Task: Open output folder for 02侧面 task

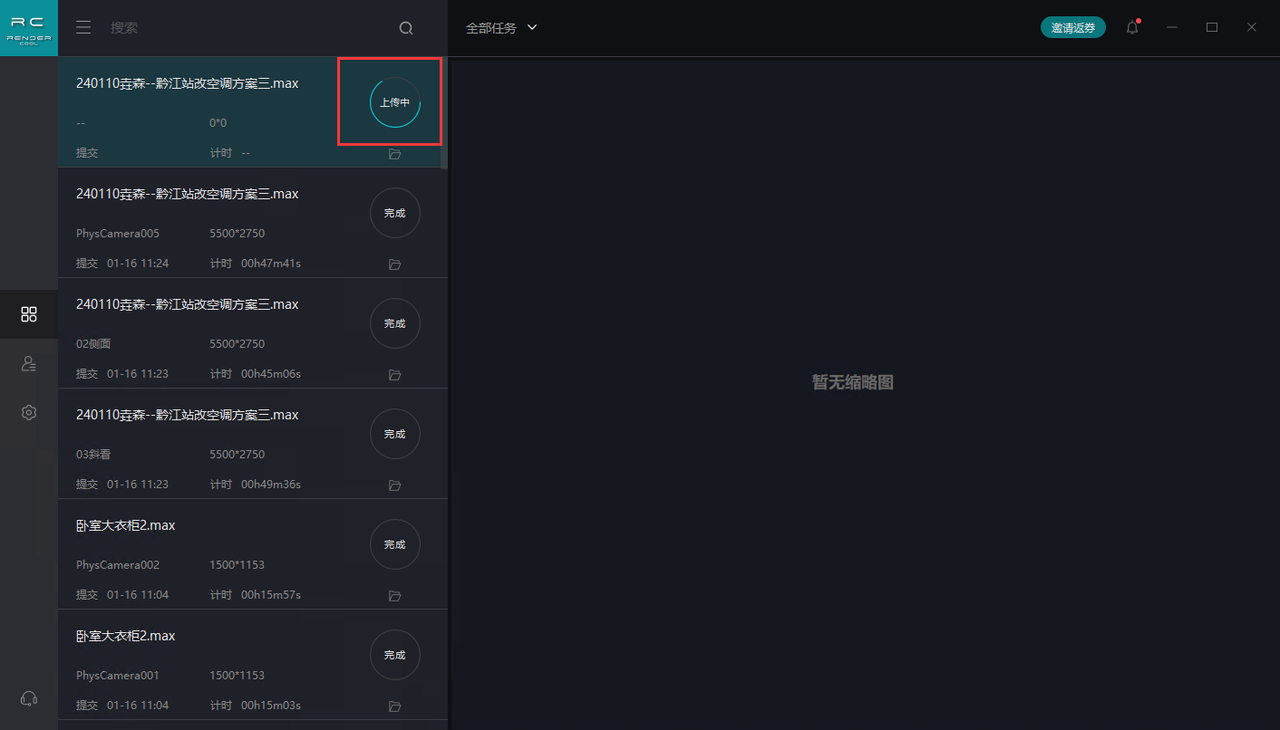Action: coord(395,375)
